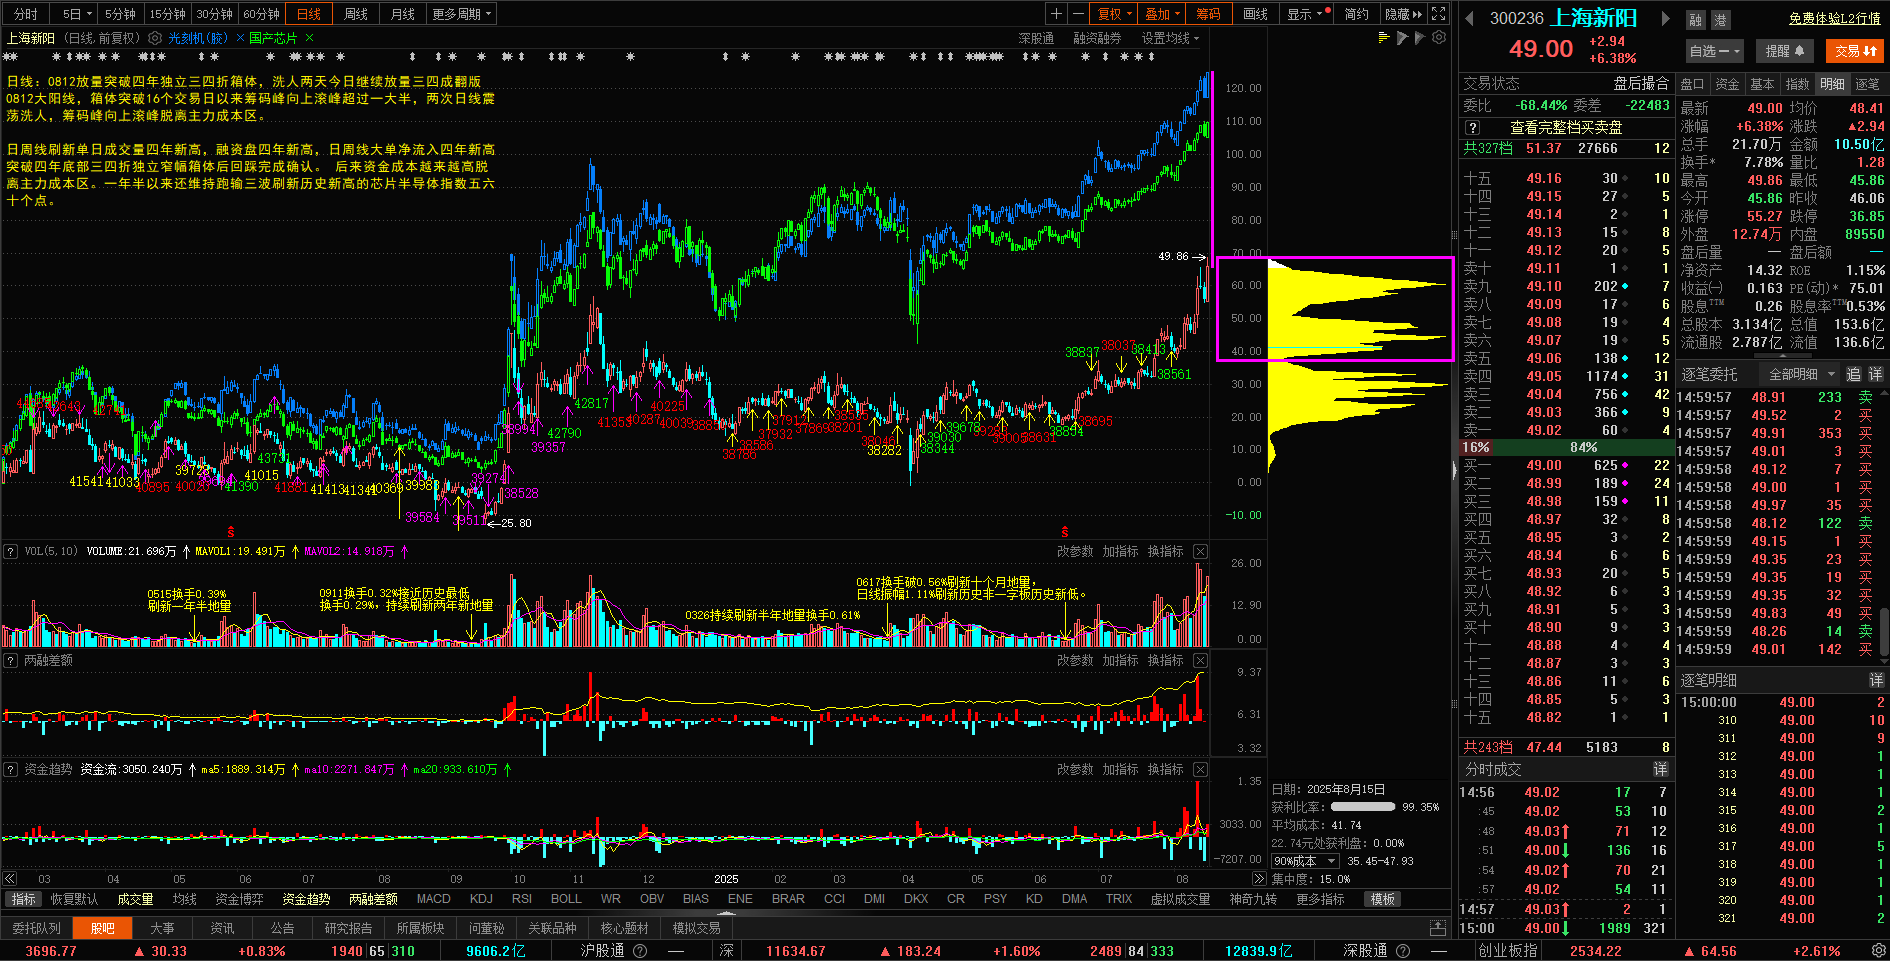Viewport: 1890px width, 961px height.
Task: Open 设置均线 dropdown
Action: tap(1170, 38)
